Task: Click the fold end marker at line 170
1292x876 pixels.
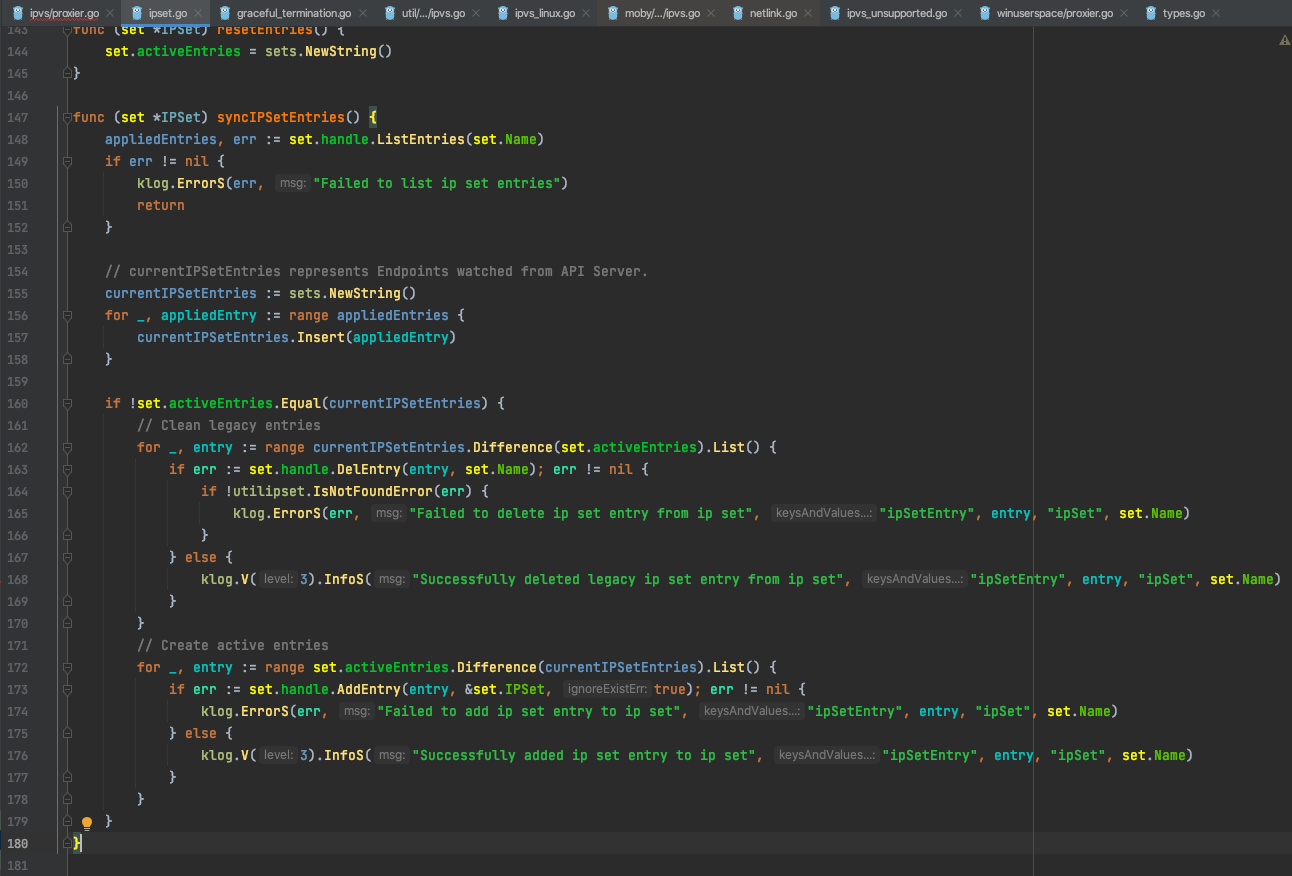Action: (x=68, y=623)
